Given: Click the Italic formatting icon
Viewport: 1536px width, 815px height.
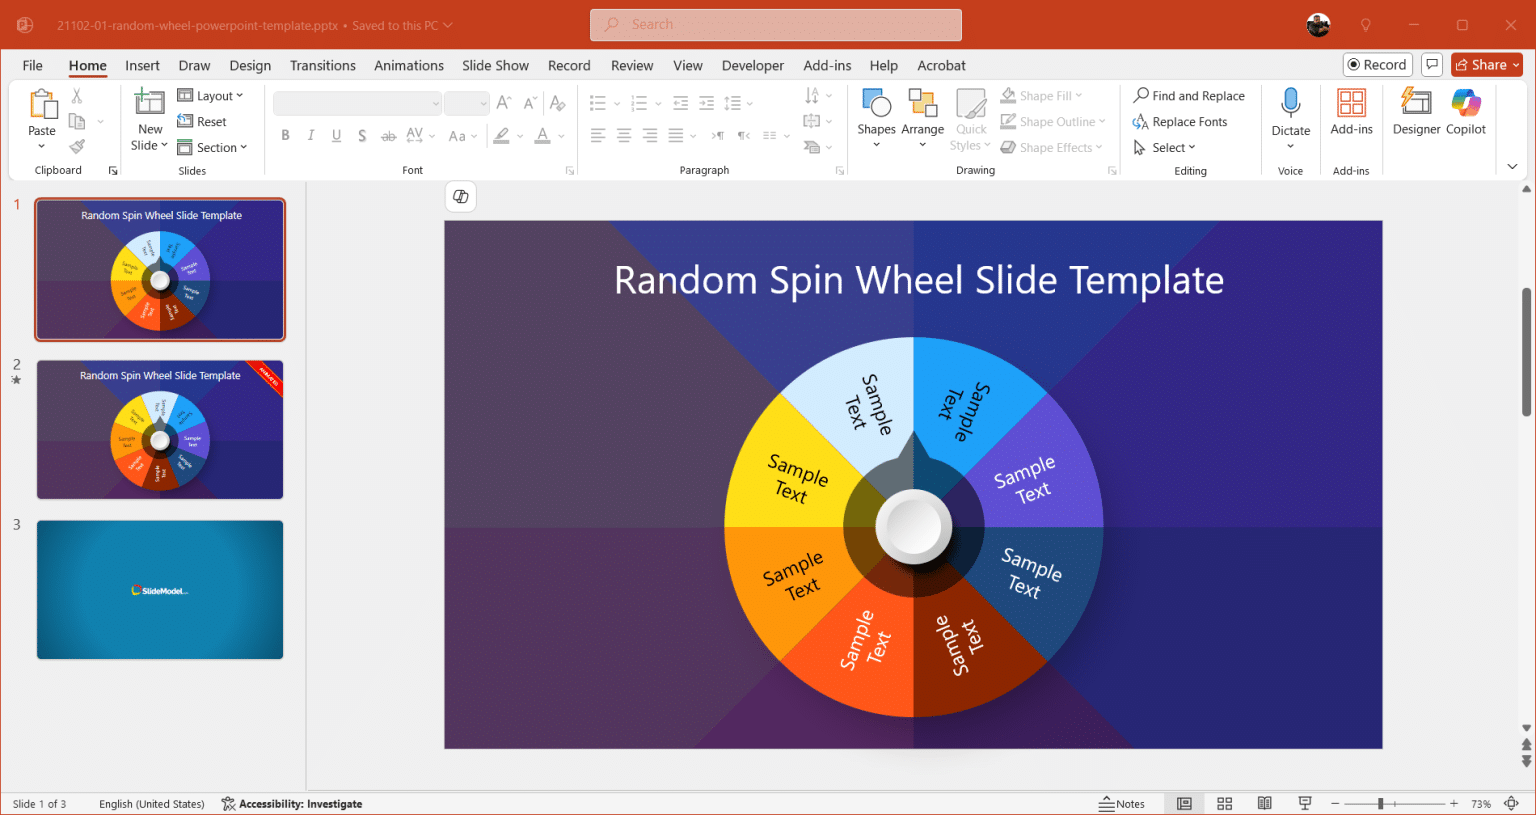Looking at the screenshot, I should [310, 135].
